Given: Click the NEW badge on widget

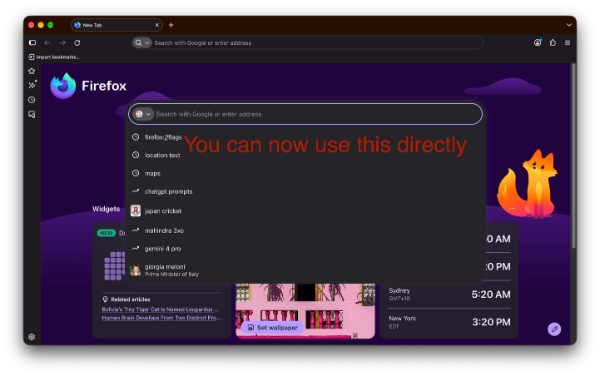Looking at the screenshot, I should 106,233.
